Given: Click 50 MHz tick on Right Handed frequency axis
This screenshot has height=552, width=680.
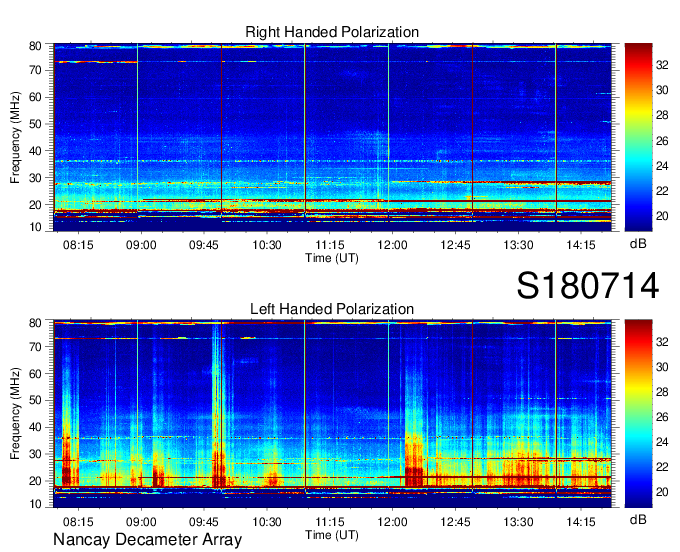Looking at the screenshot, I should click(x=36, y=124).
